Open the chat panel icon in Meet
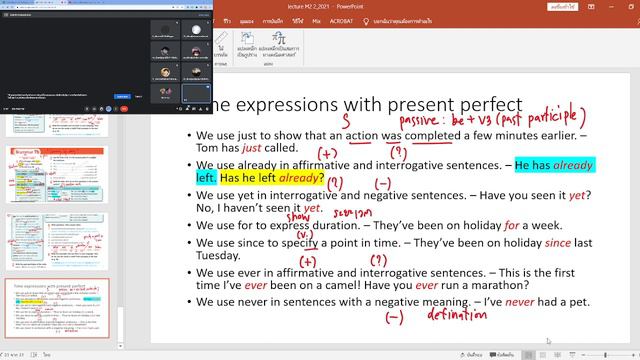 194,109
